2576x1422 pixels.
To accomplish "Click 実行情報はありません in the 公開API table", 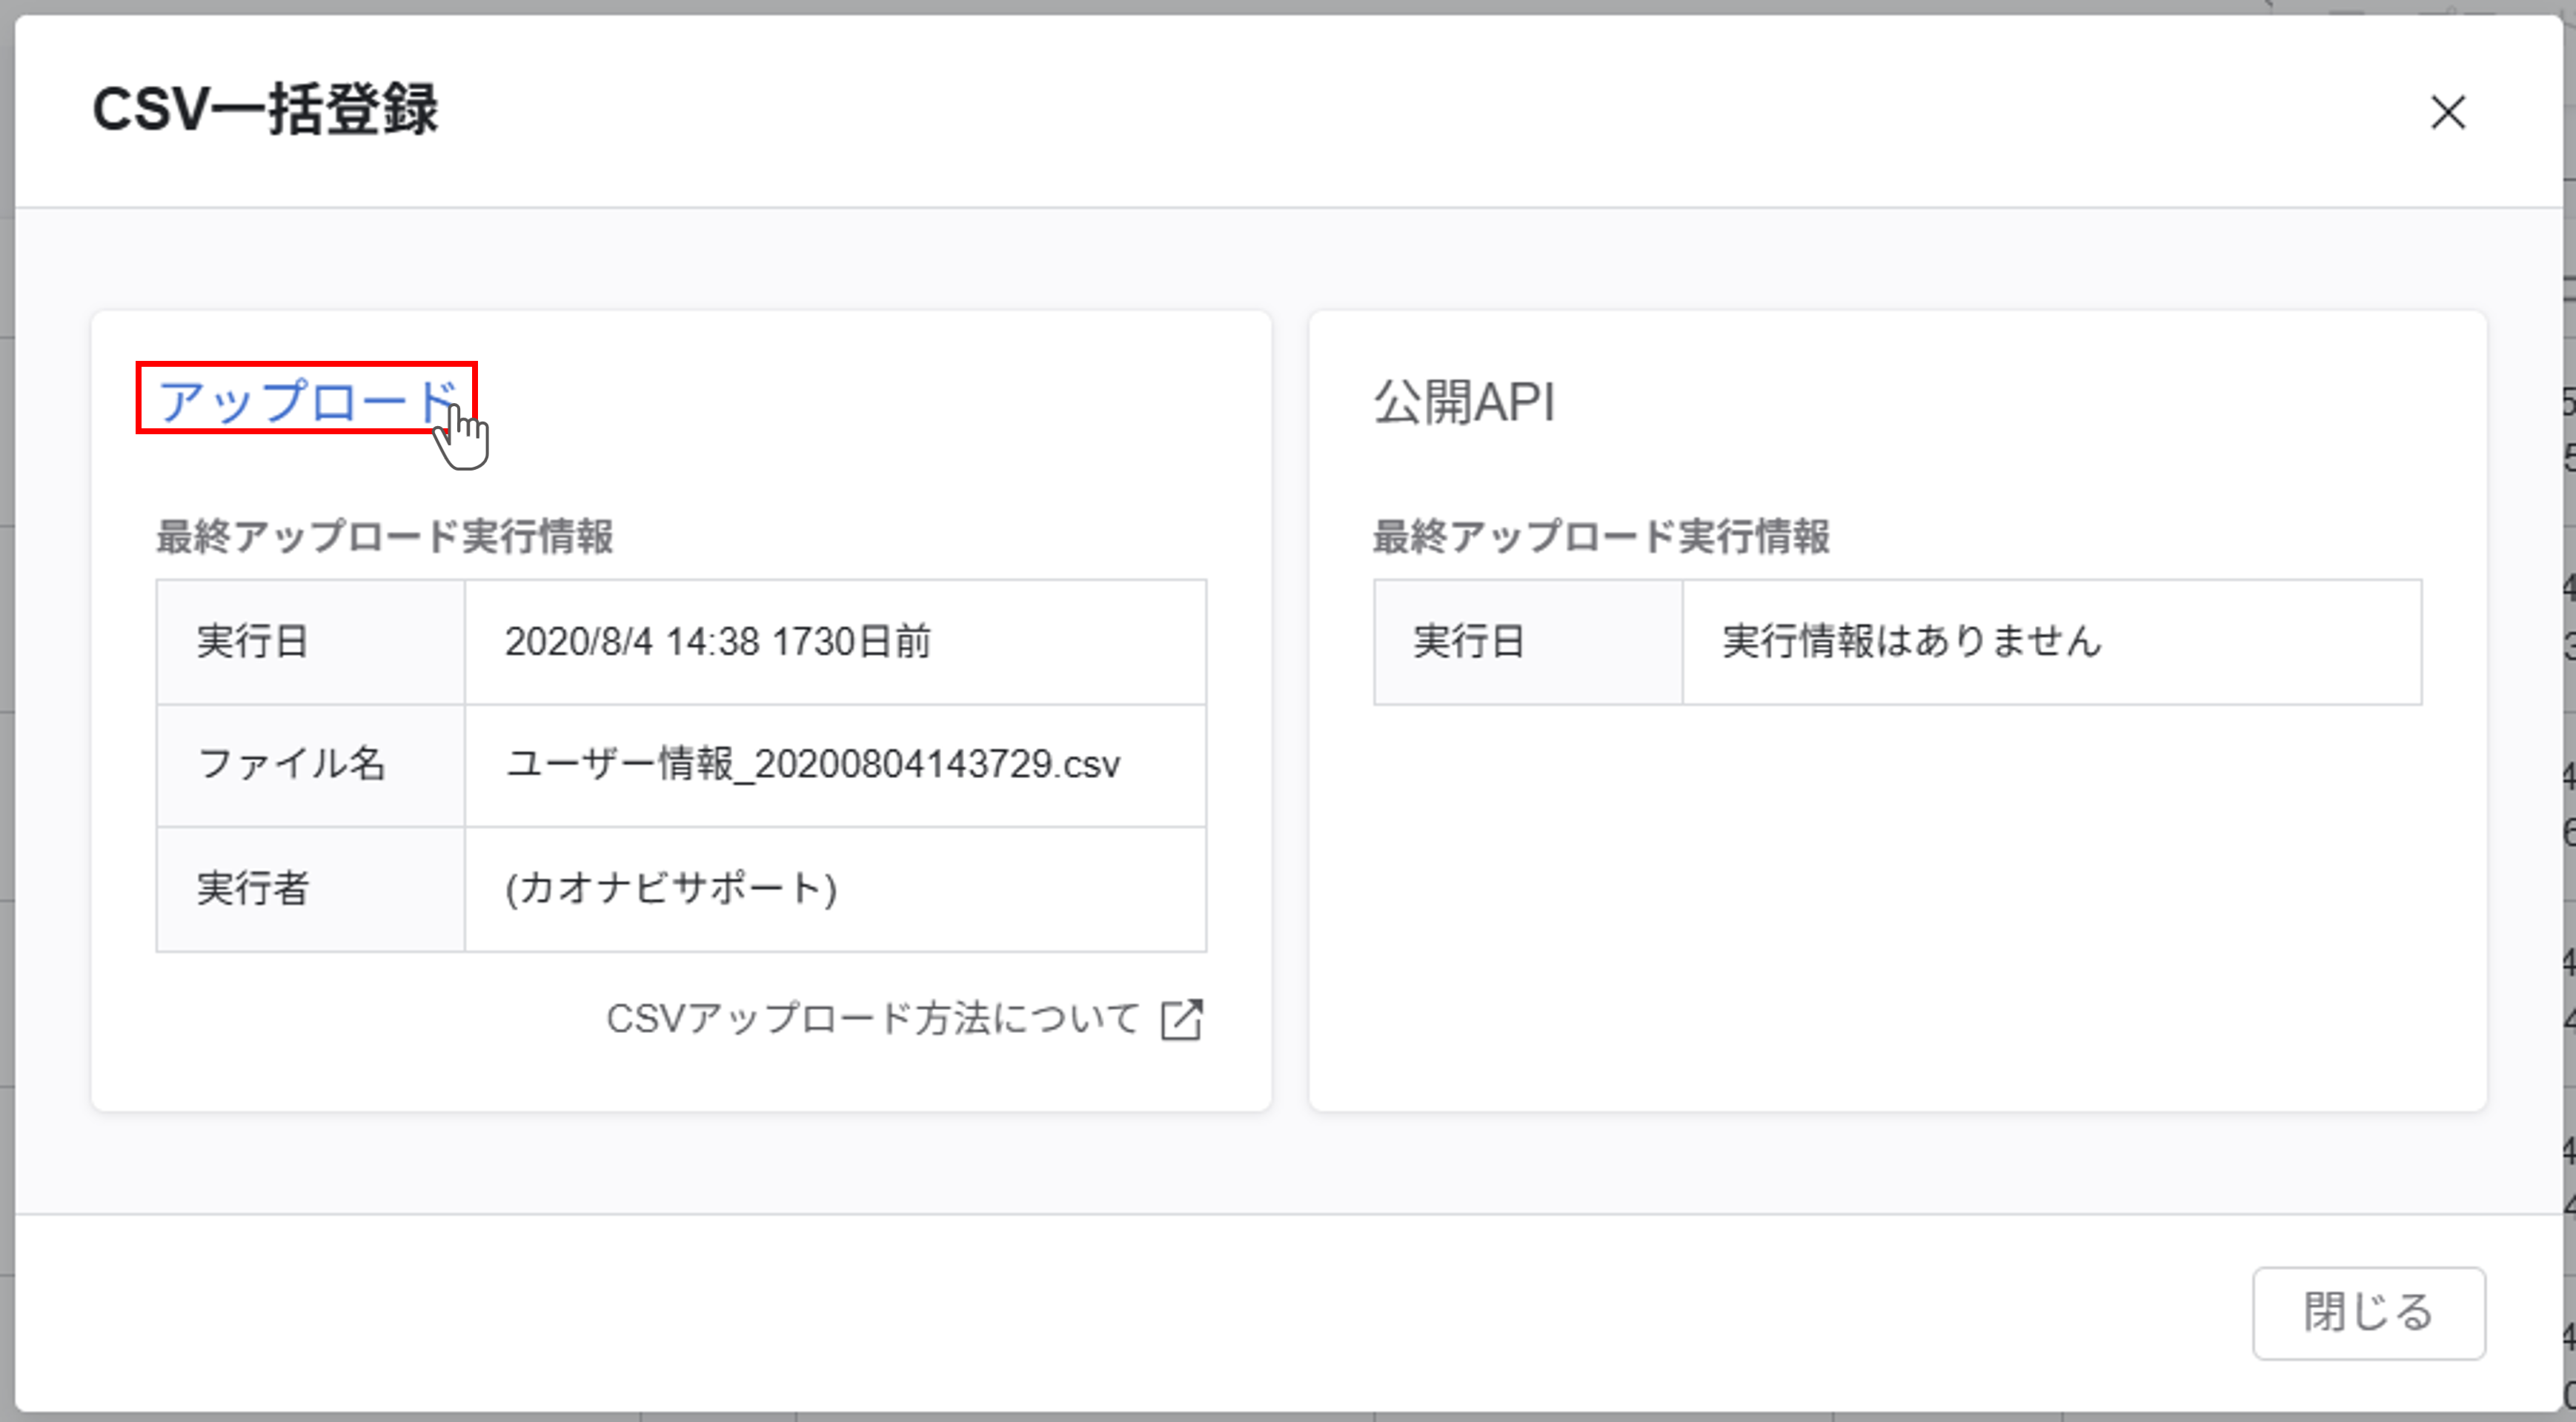I will pyautogui.click(x=1910, y=643).
